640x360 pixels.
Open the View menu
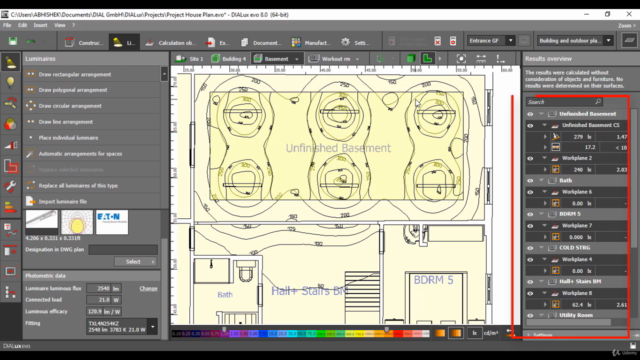(x=60, y=25)
